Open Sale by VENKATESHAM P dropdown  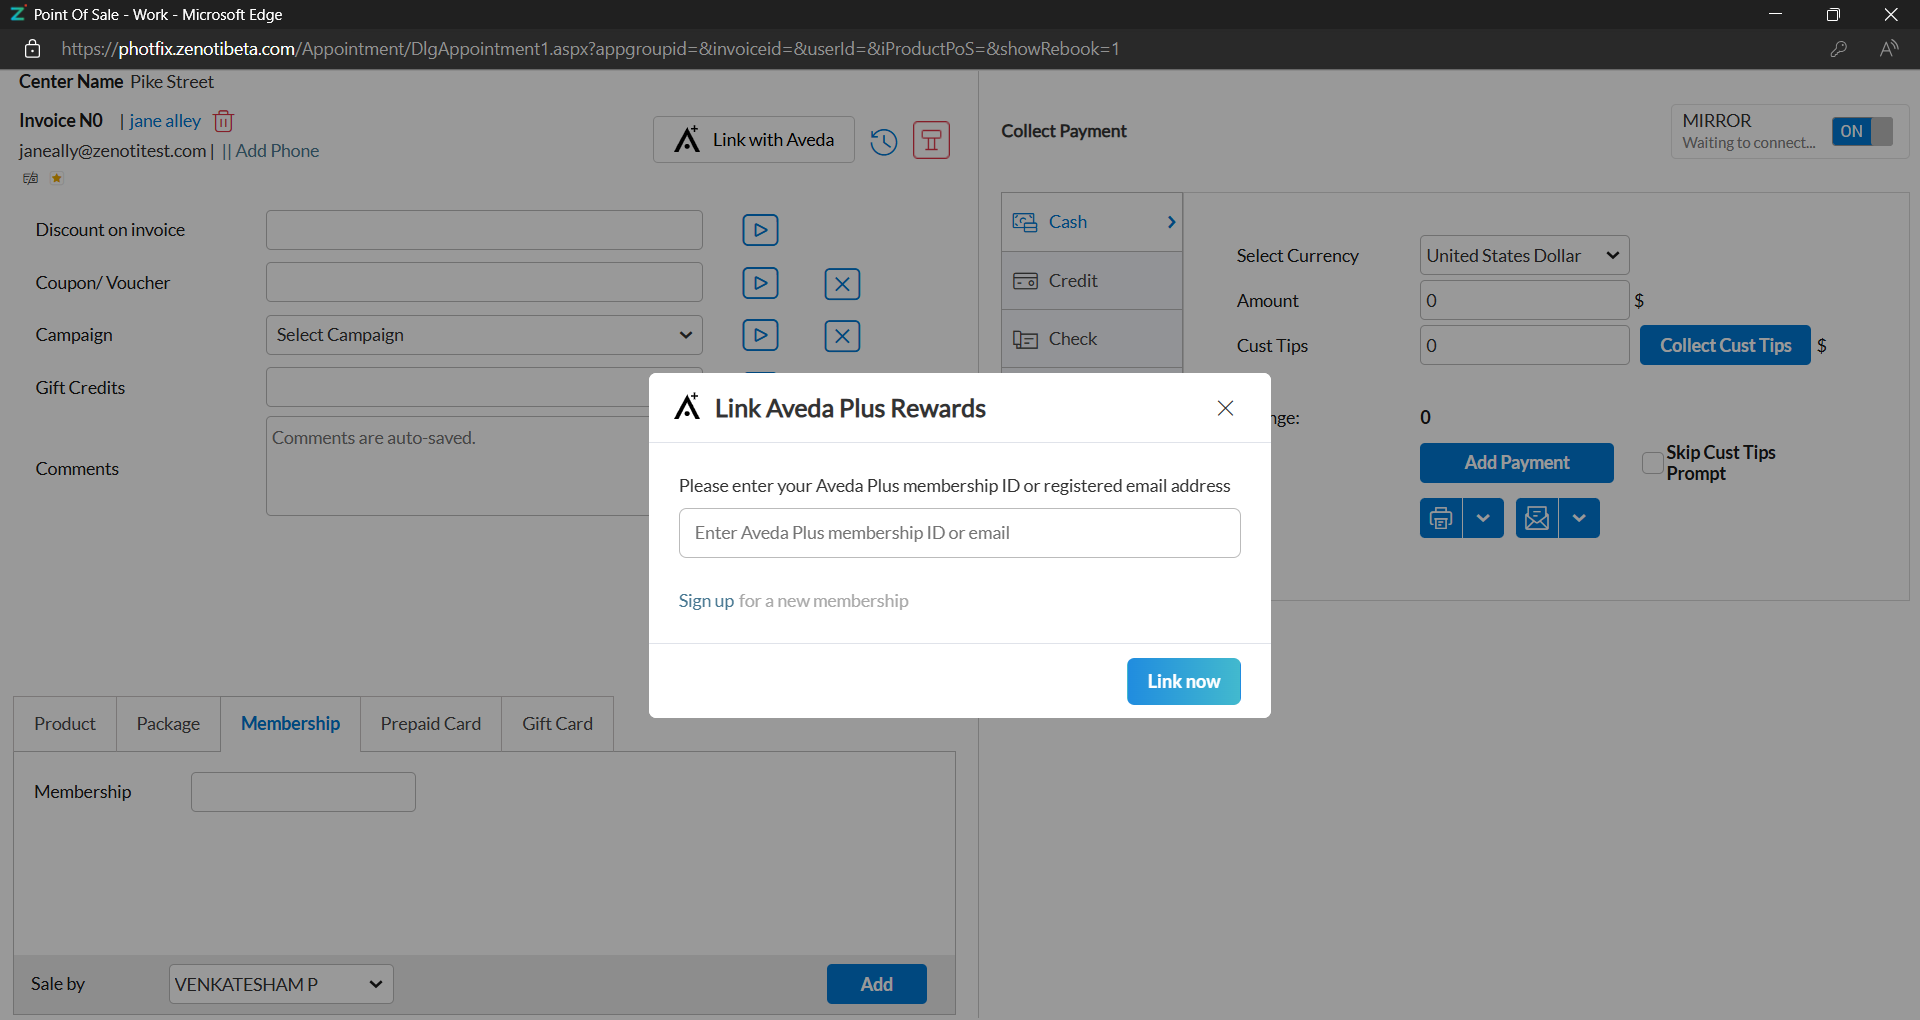(x=281, y=984)
